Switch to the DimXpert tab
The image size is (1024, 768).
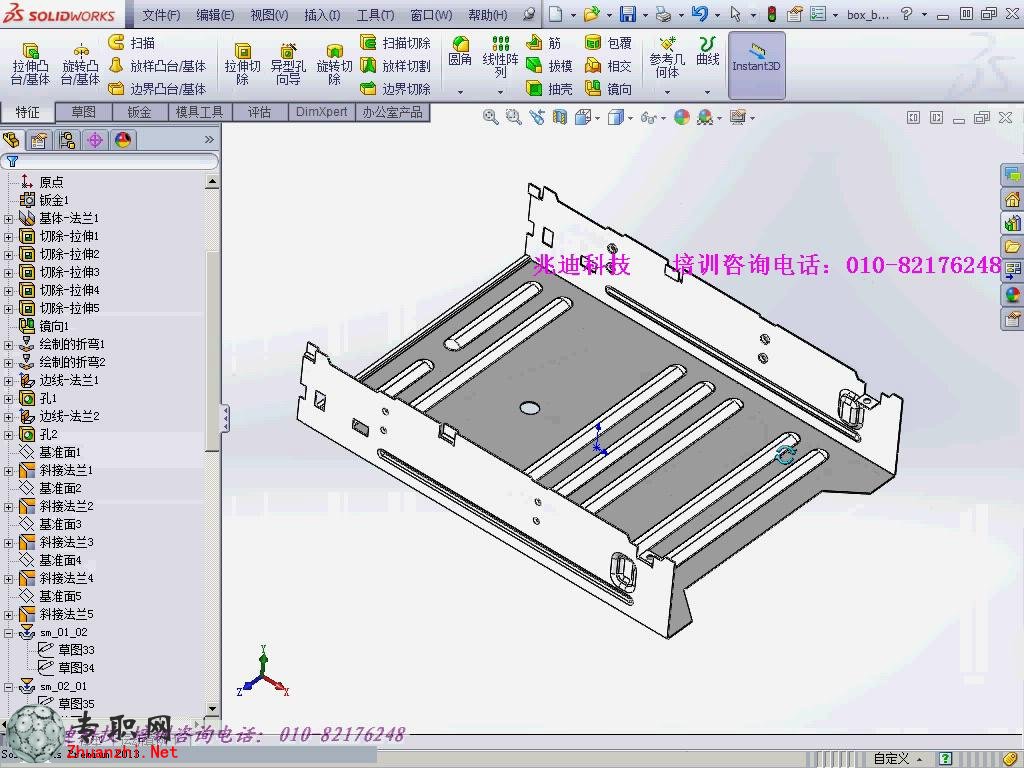click(321, 112)
